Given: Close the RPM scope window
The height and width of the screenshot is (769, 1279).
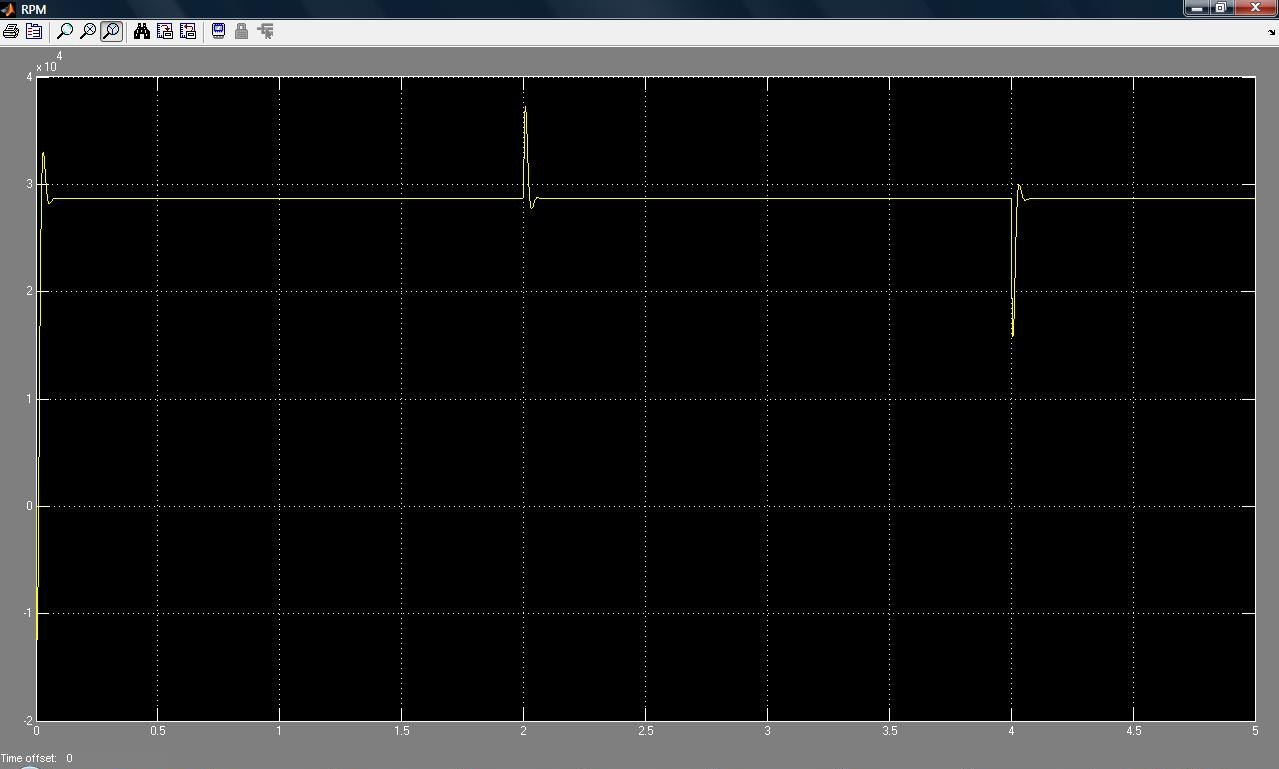Looking at the screenshot, I should click(x=1255, y=8).
